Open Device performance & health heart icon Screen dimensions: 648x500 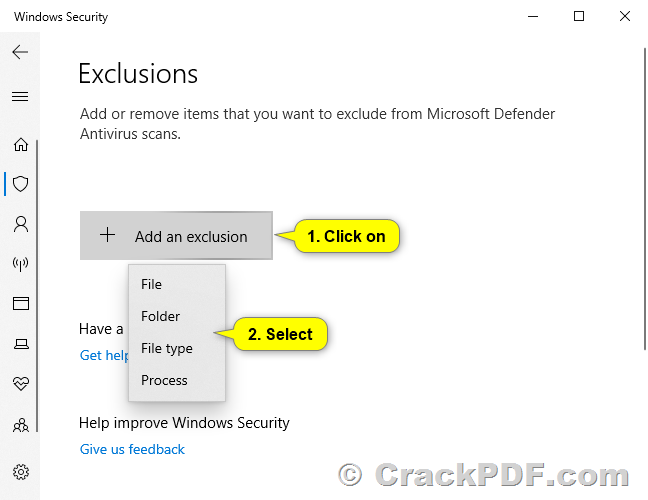tap(21, 384)
